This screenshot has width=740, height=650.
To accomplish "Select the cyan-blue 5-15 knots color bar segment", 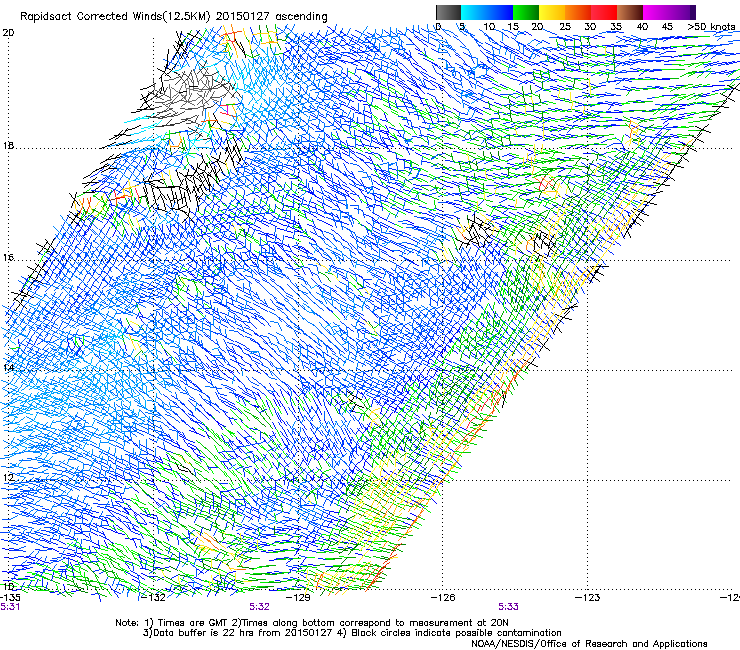I will [x=487, y=12].
